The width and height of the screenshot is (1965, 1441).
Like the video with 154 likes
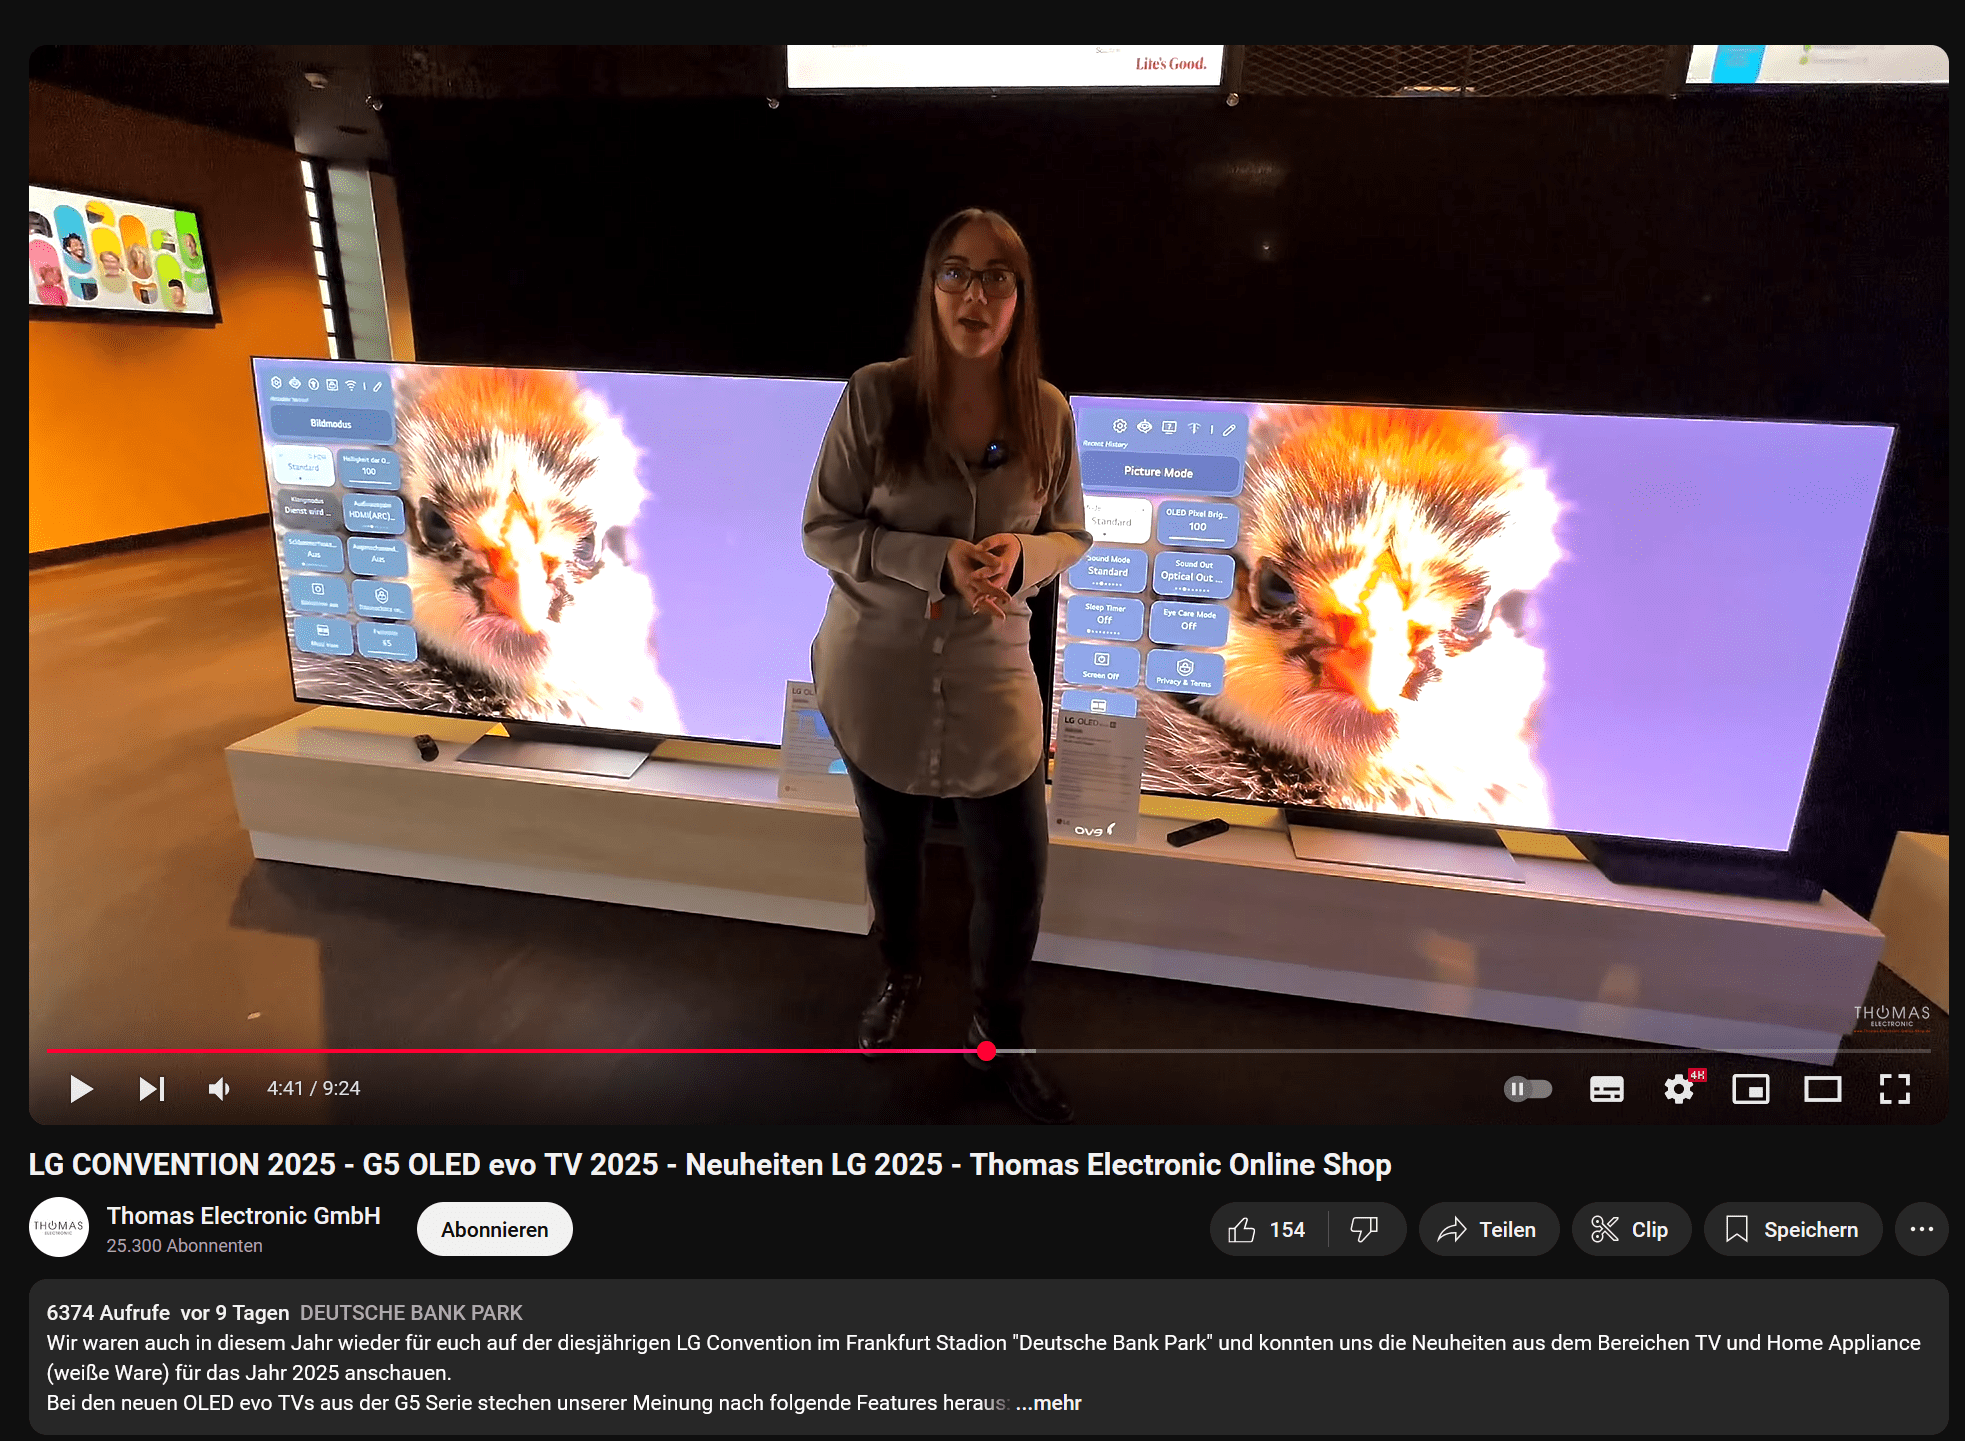1268,1229
